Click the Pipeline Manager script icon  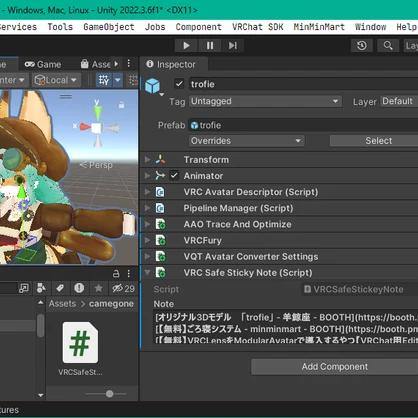point(160,208)
